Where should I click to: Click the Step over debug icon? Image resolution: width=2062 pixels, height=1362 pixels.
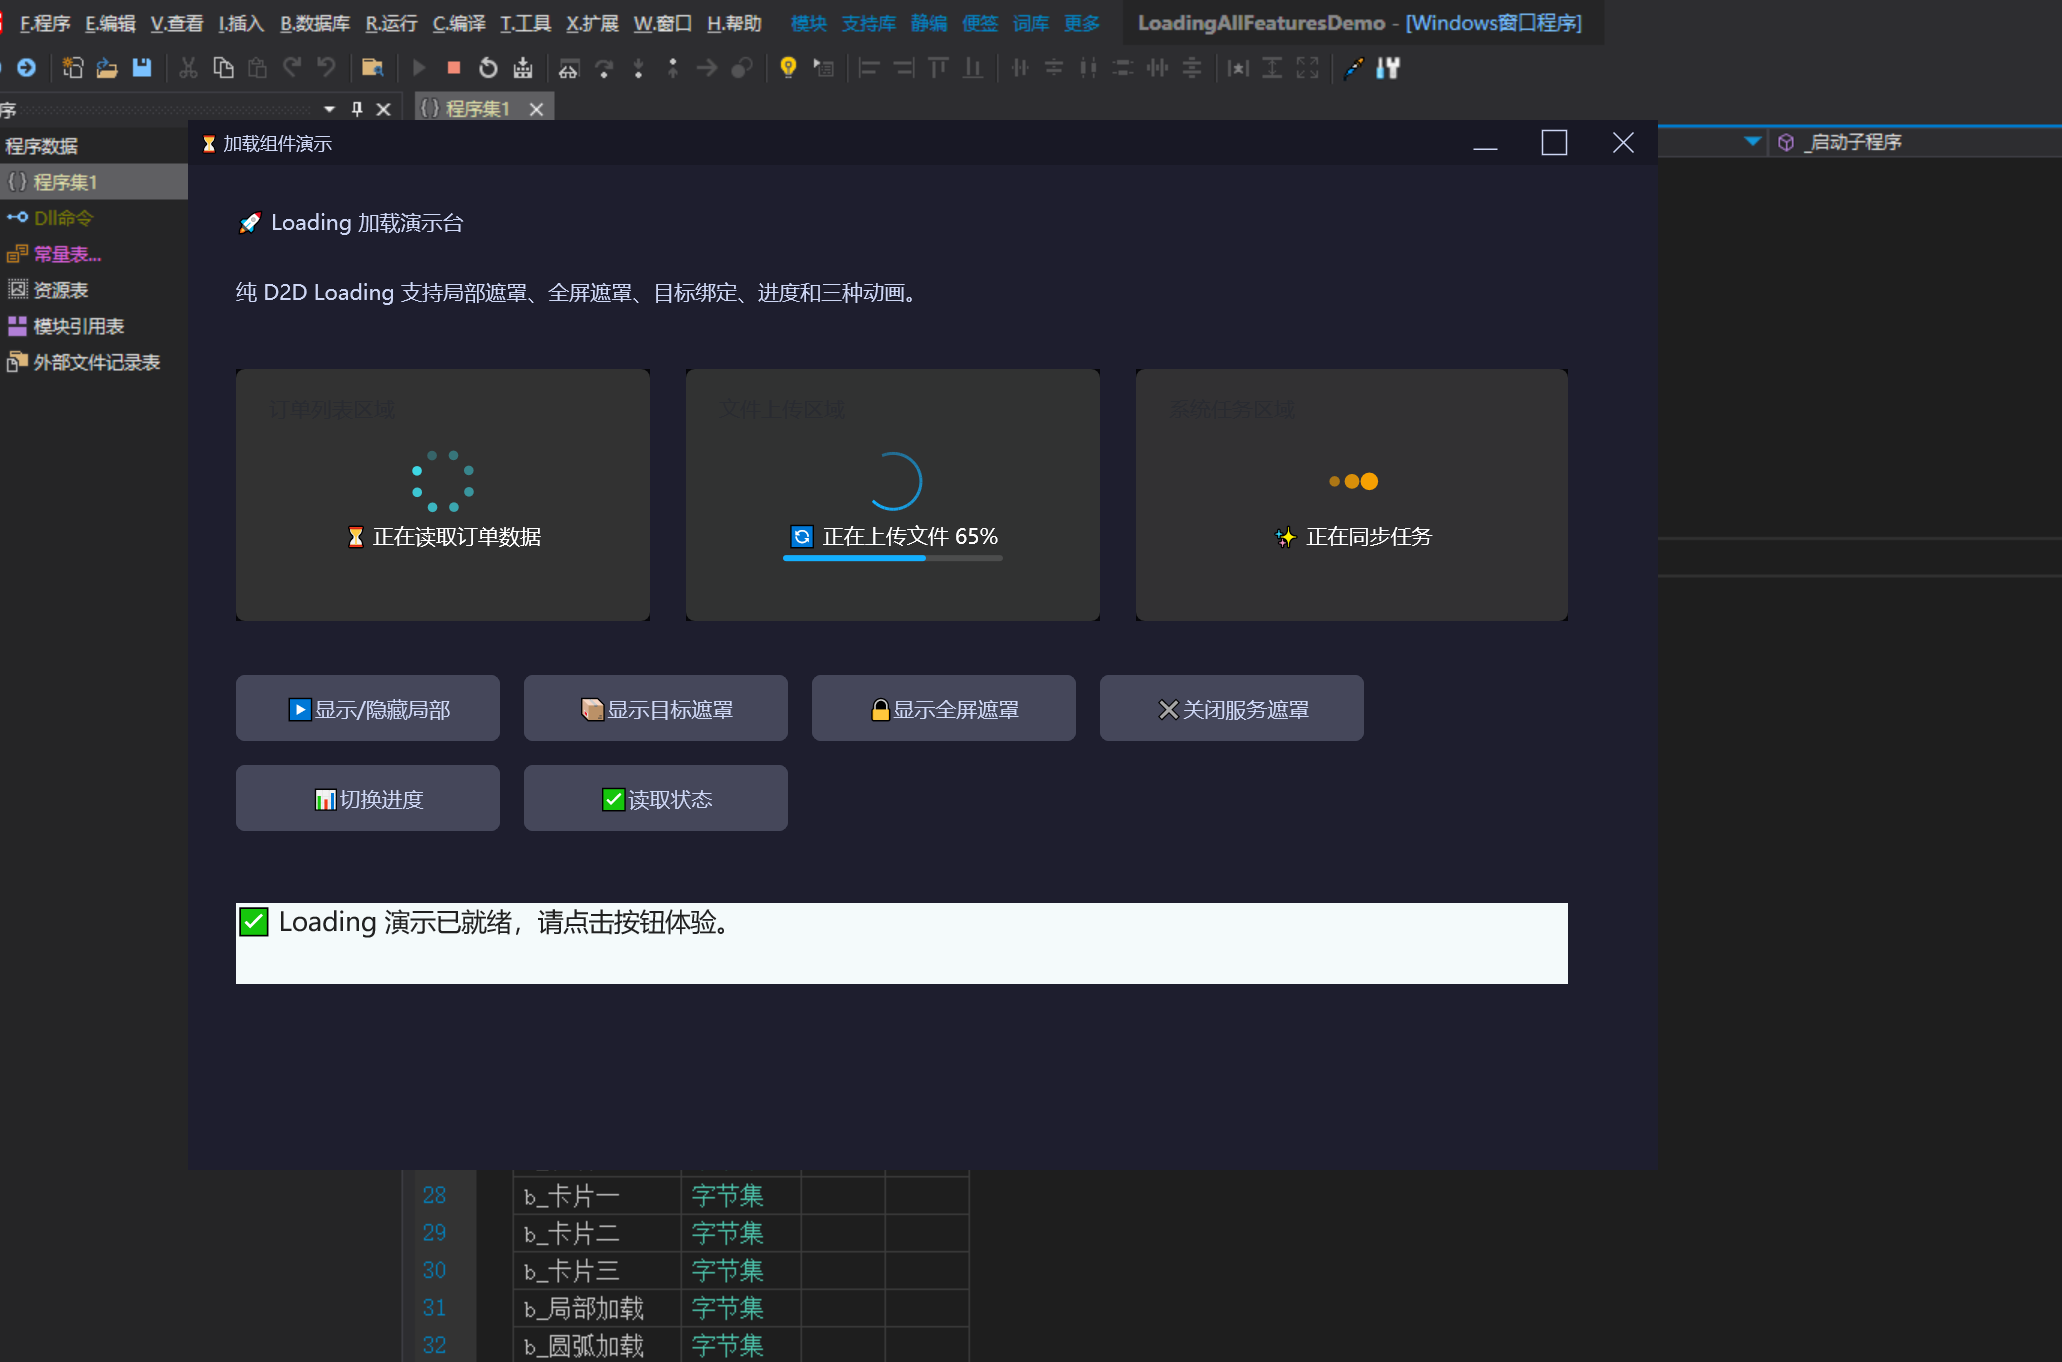[x=604, y=68]
